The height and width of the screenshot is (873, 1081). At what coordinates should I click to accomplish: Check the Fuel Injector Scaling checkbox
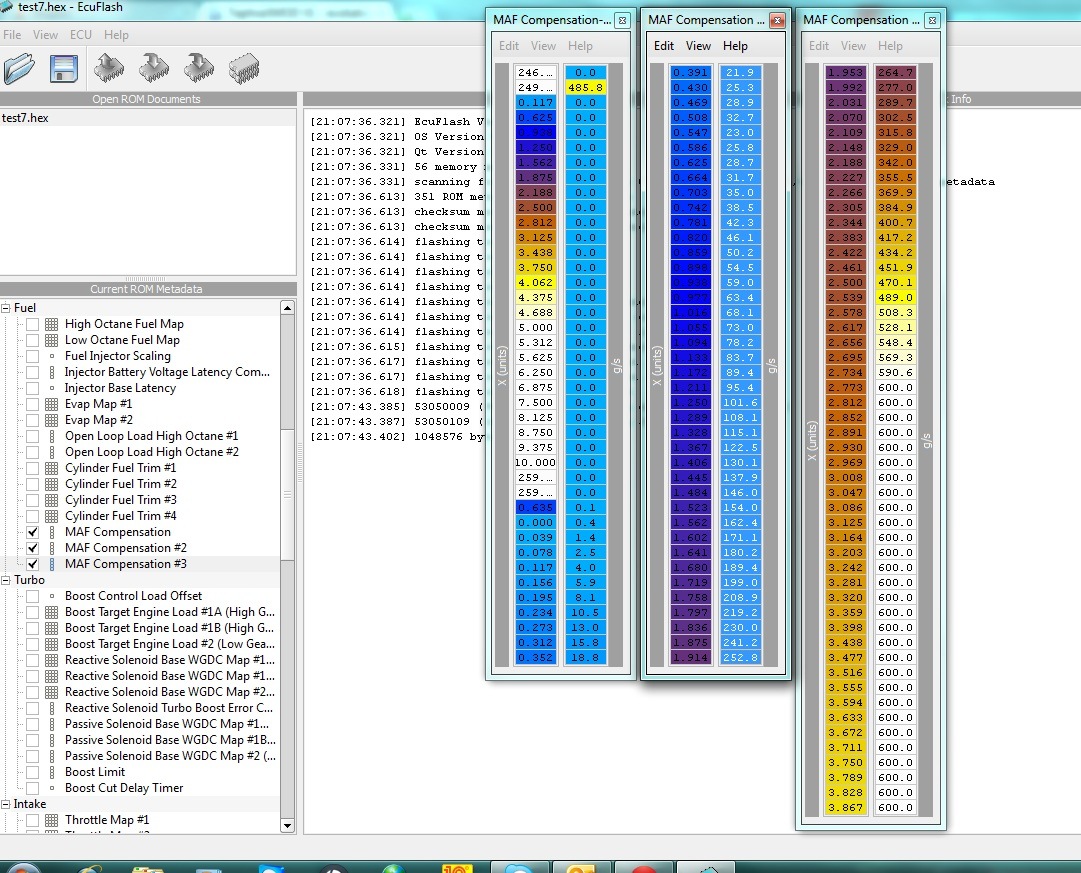pyautogui.click(x=32, y=356)
